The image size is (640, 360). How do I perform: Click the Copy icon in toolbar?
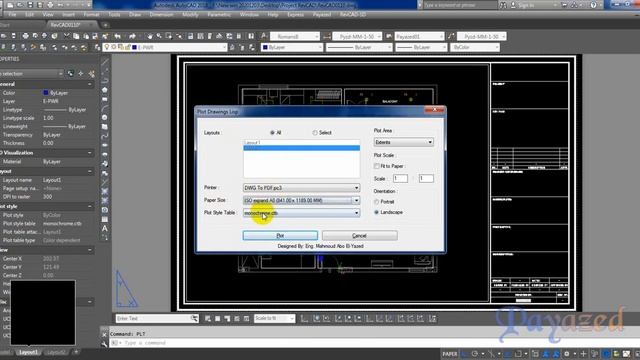(76, 36)
